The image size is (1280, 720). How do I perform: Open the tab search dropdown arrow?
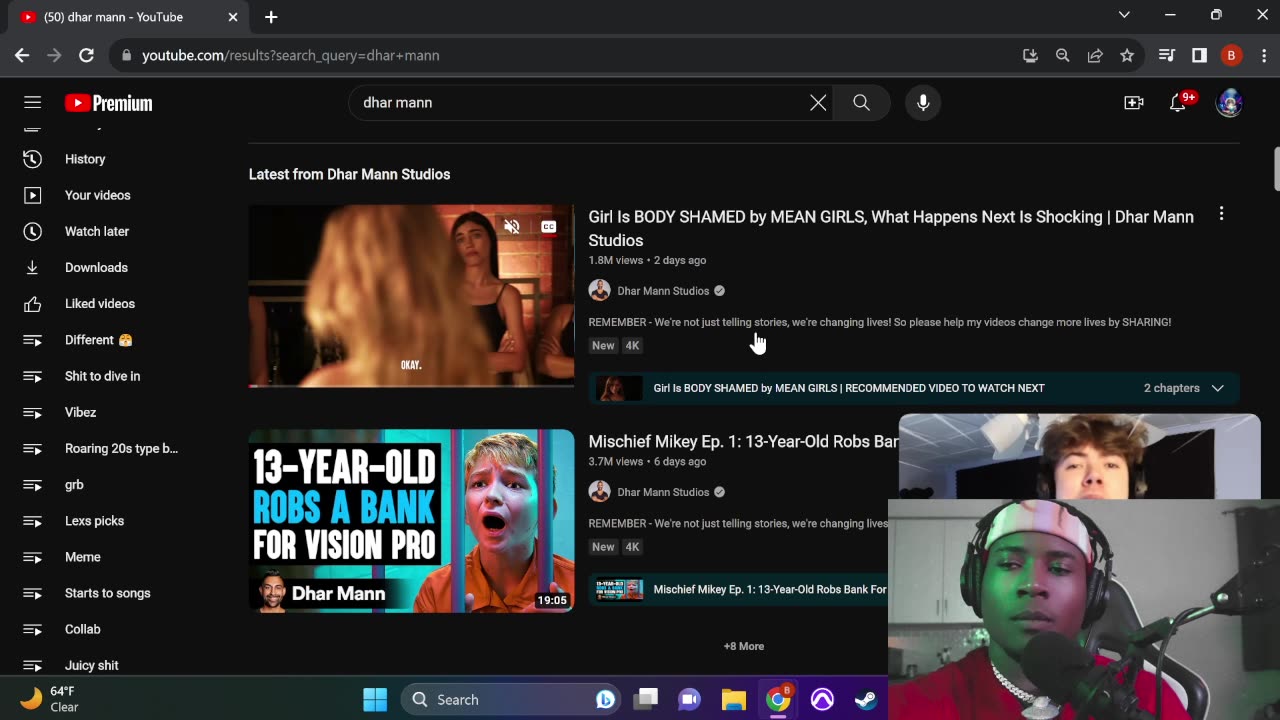[x=1124, y=15]
